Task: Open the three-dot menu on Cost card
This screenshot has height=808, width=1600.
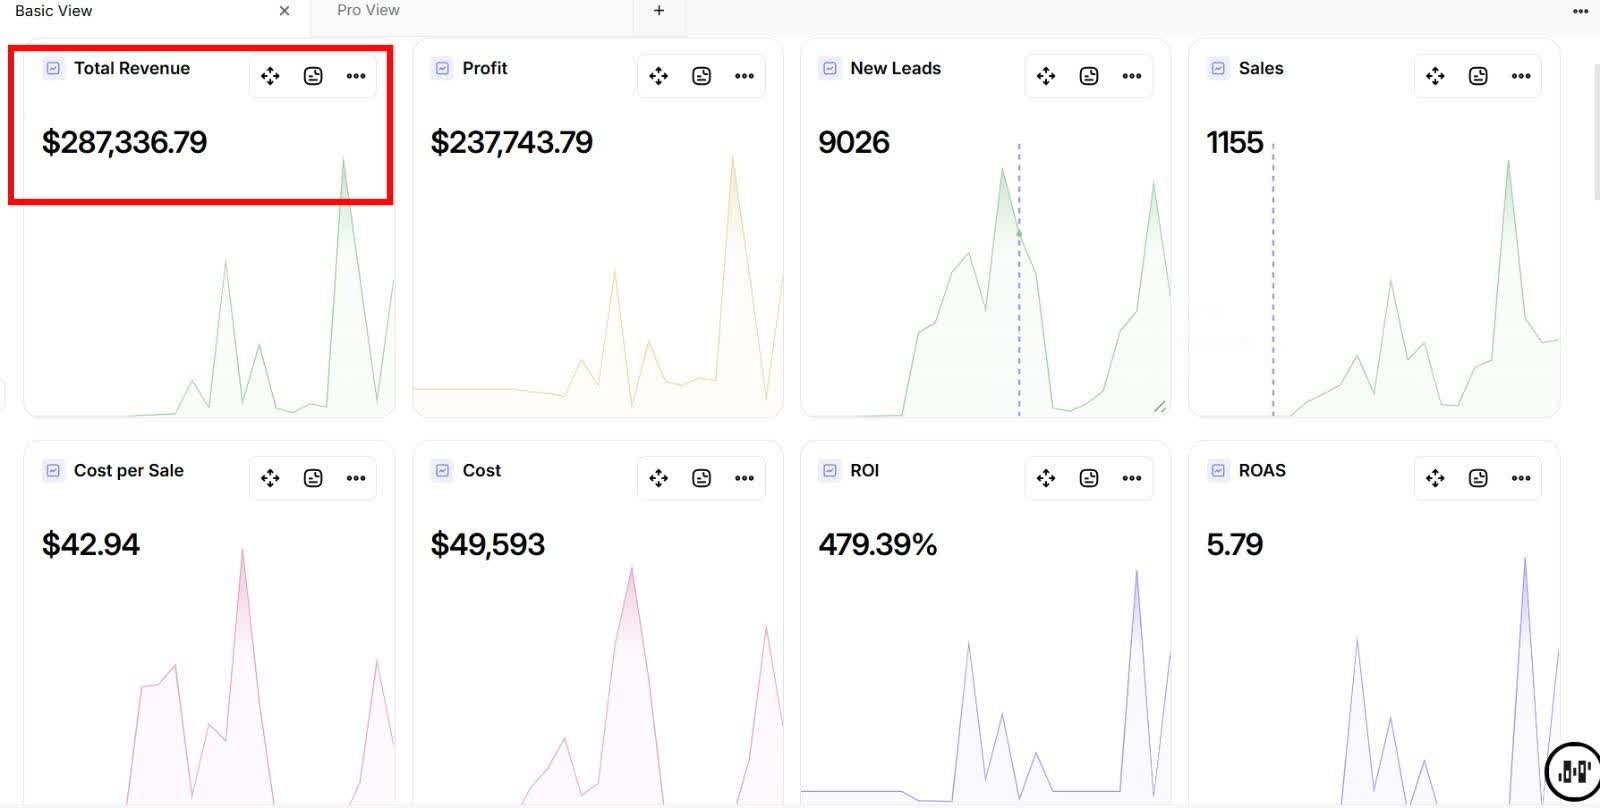Action: (744, 478)
